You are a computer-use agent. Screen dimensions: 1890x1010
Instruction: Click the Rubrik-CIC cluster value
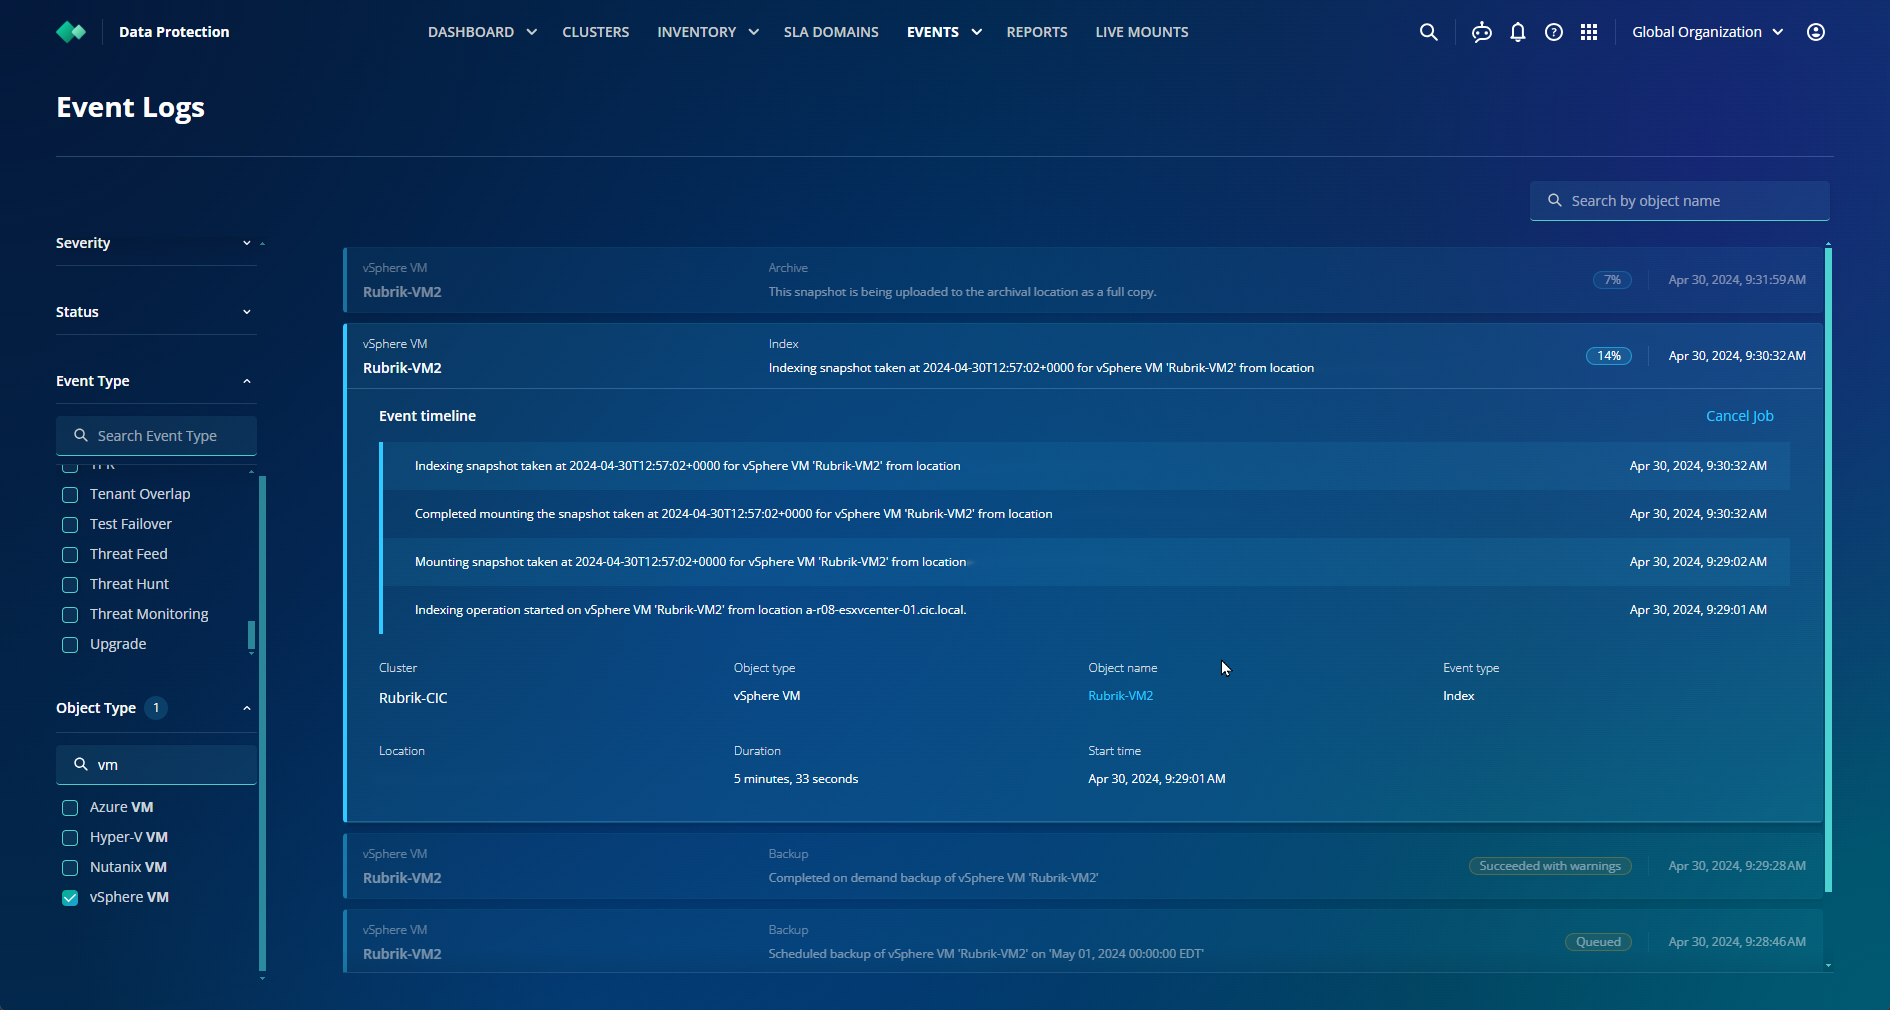[x=413, y=698]
